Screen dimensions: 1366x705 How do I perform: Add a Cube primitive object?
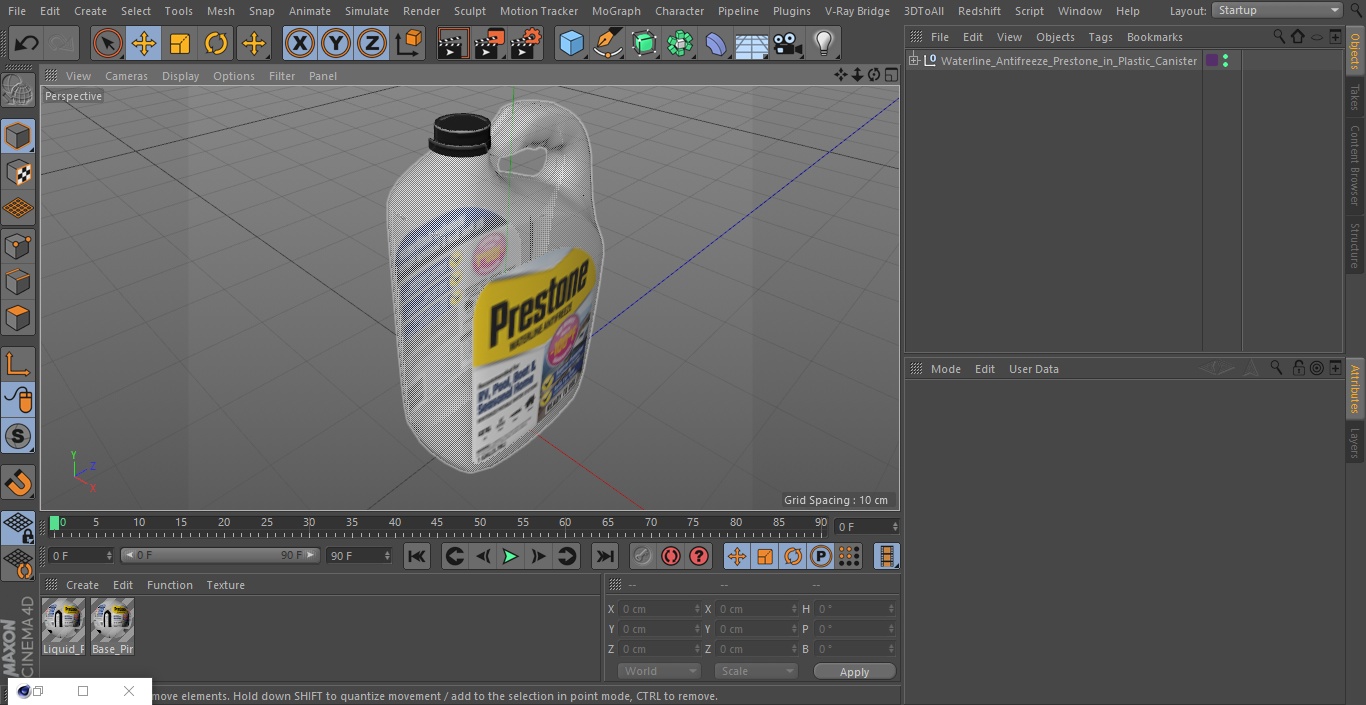click(x=571, y=43)
